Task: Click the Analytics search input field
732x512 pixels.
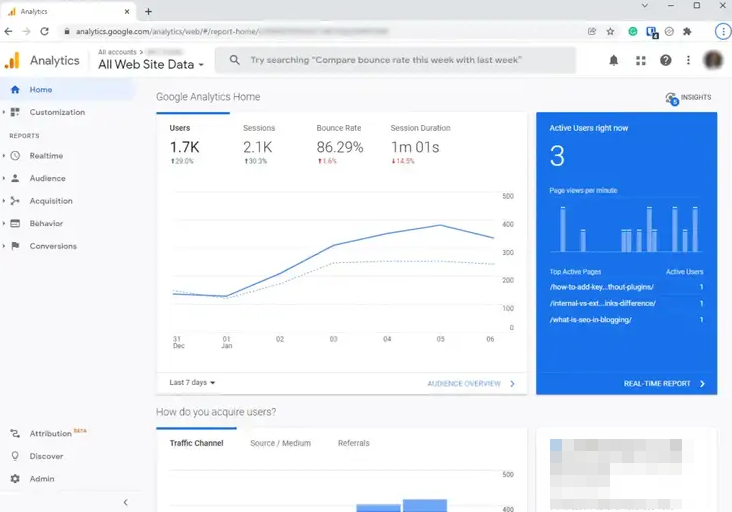Action: 395,60
